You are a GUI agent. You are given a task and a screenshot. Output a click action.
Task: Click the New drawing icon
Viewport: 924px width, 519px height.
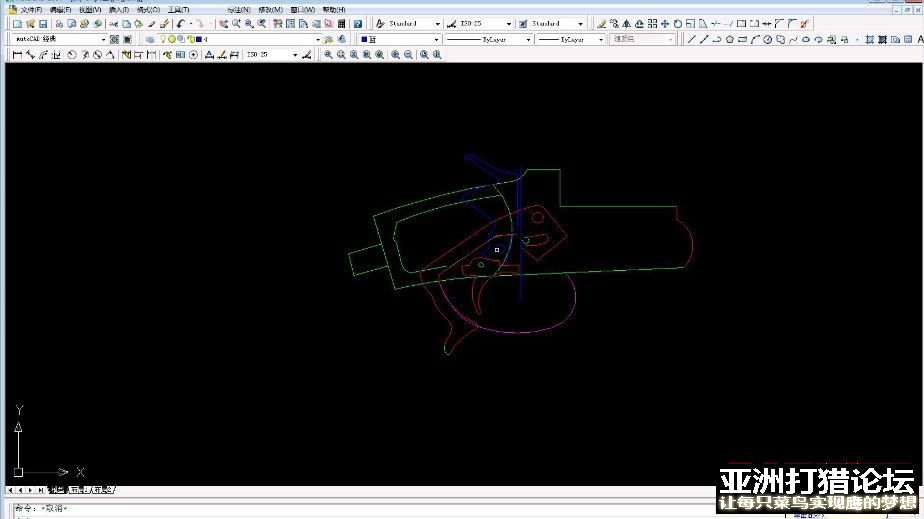coord(17,24)
